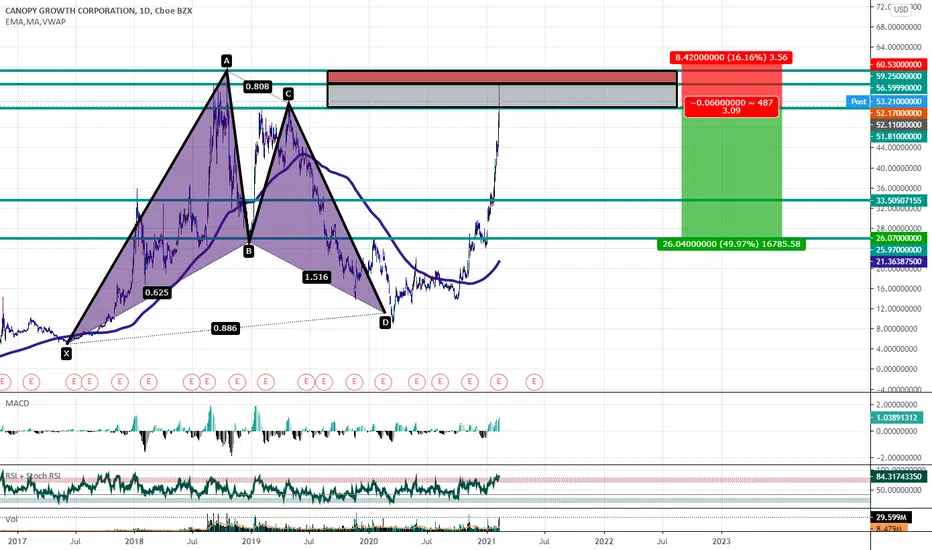Click the MACD value label 1.03891312
The height and width of the screenshot is (550, 932).
coord(898,418)
